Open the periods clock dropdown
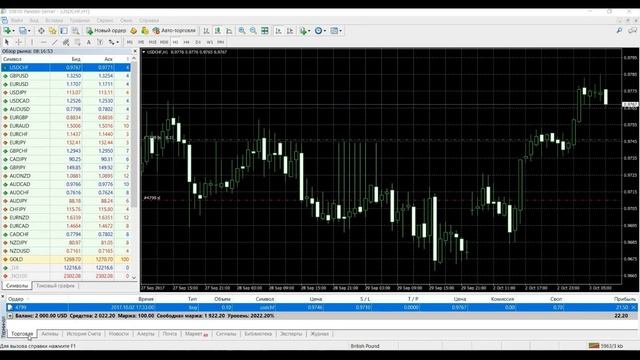 [320, 31]
